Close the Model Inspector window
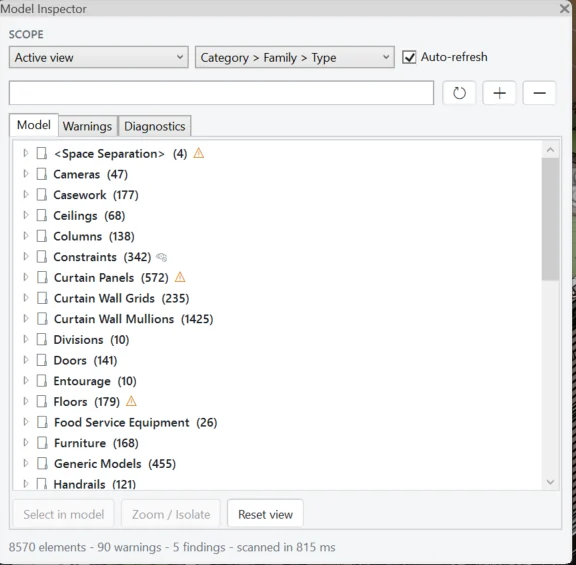 tap(565, 8)
